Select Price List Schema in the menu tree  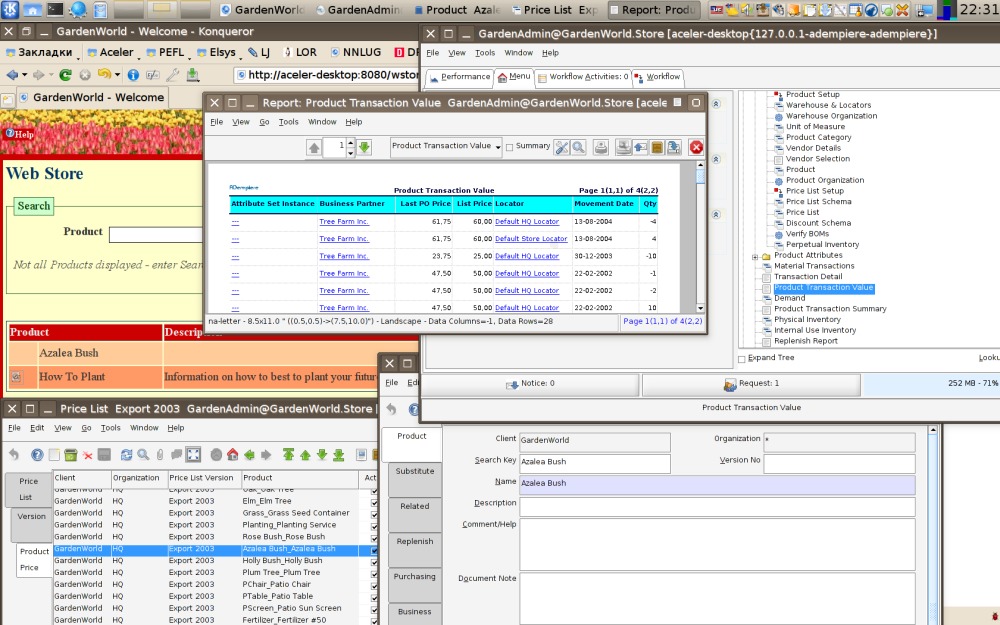tap(818, 202)
